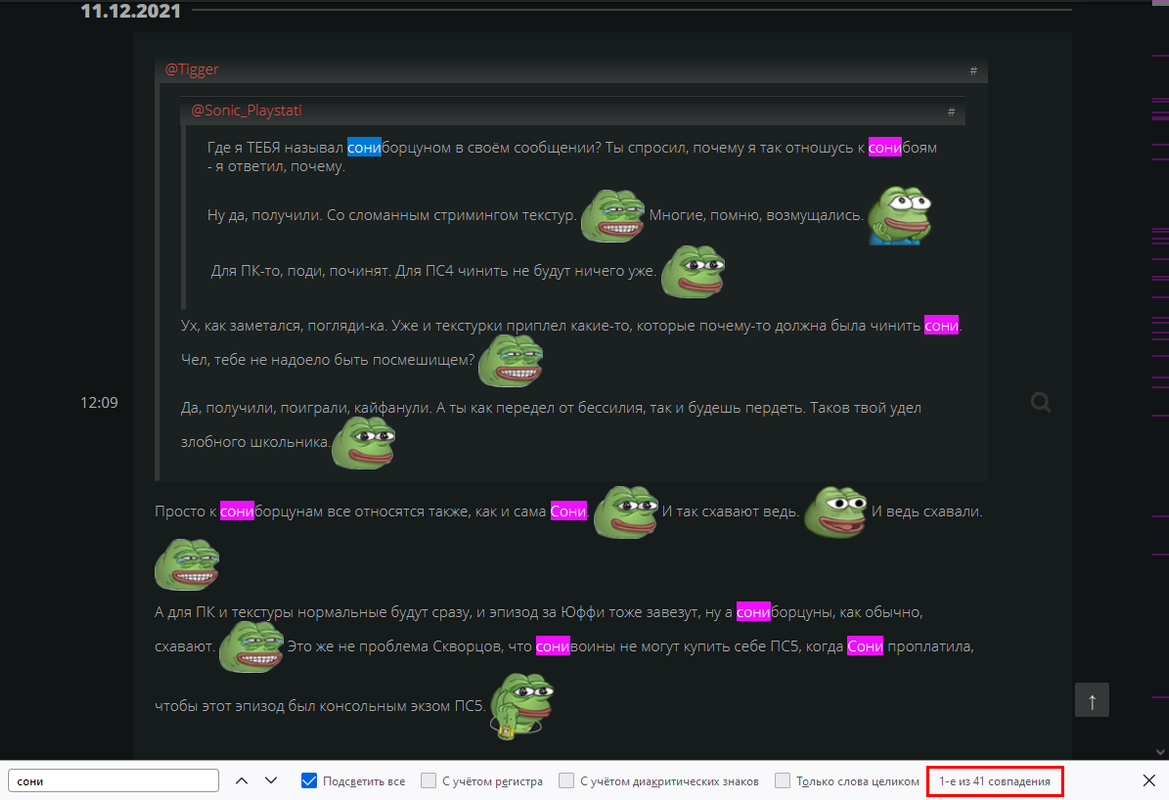Click the laughing-crying Pepe after 'стримингом текстур.'
Screen dimensions: 1169x800
(613, 216)
